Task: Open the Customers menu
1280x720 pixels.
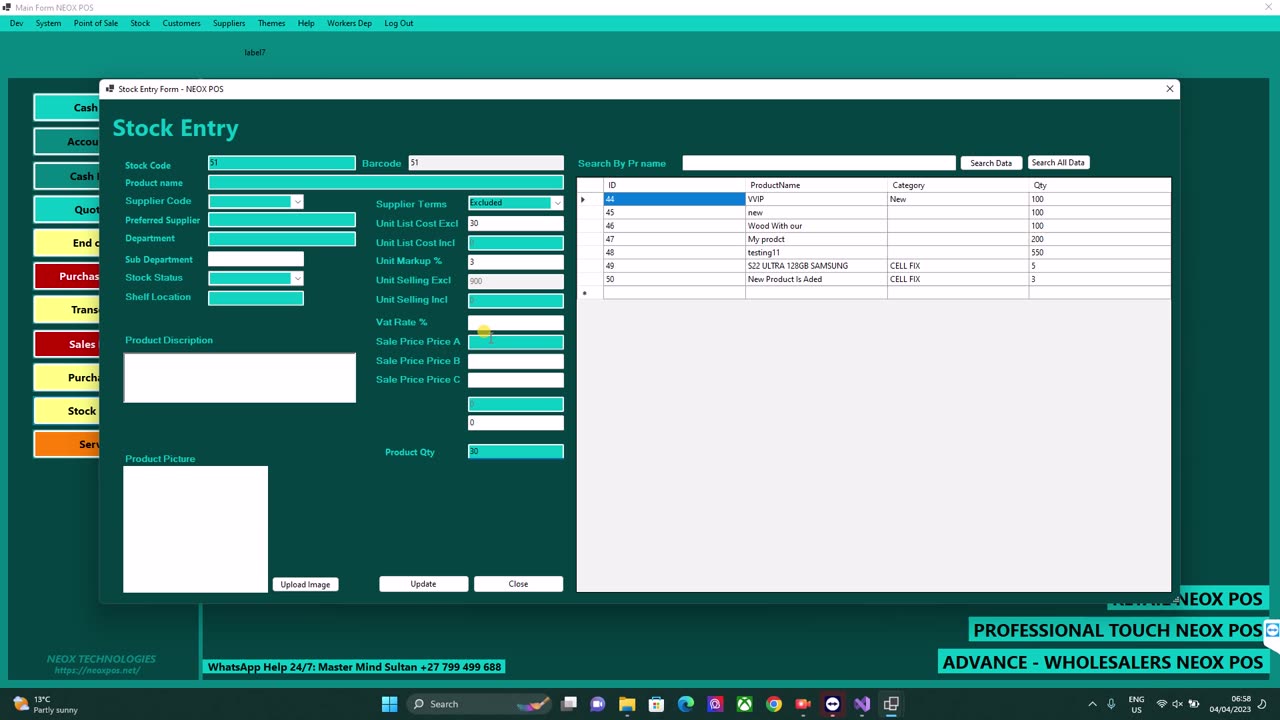Action: [x=181, y=23]
